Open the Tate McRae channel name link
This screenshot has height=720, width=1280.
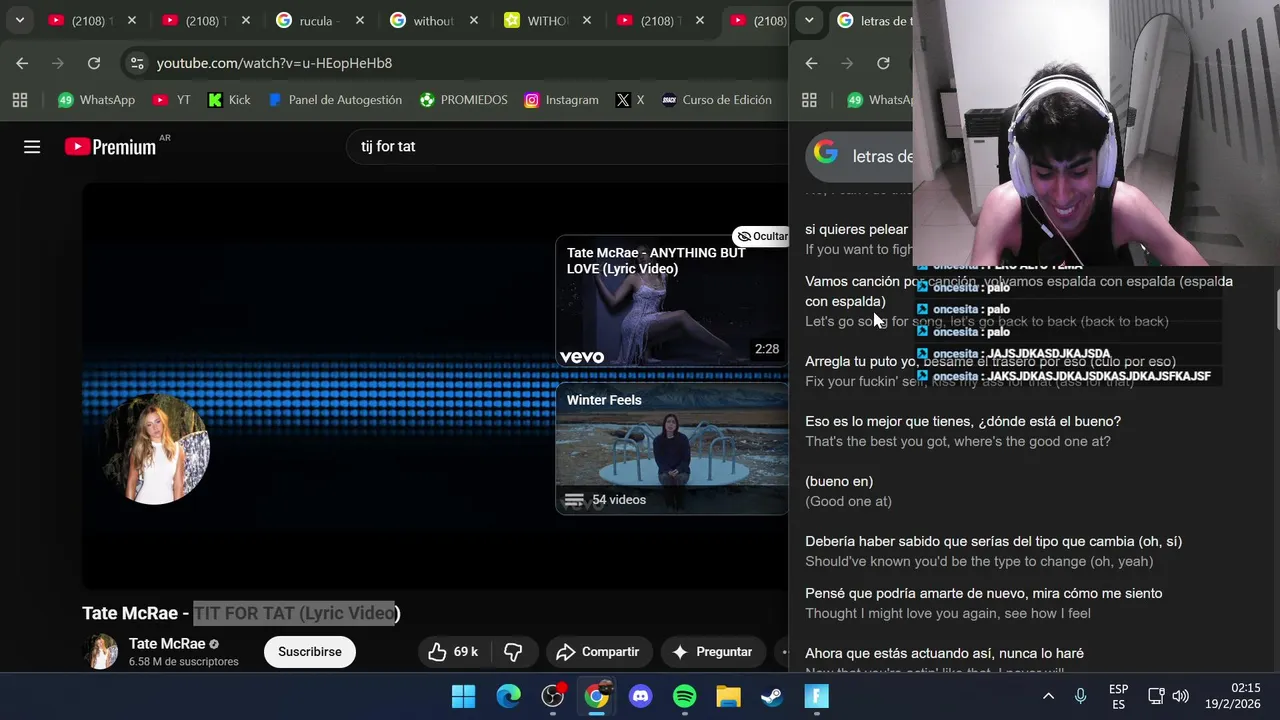(167, 644)
